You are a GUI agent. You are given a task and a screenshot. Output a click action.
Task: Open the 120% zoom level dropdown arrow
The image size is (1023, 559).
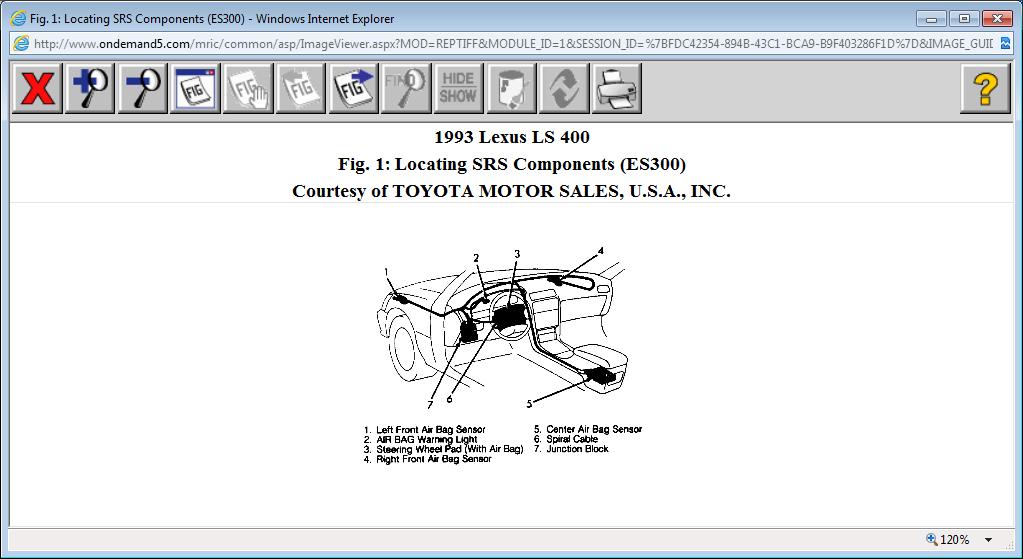988,540
